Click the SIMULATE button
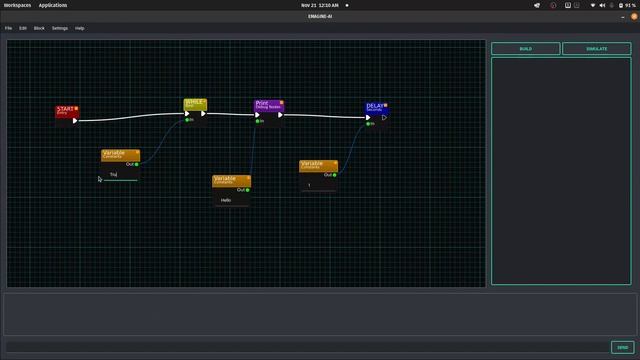 (x=596, y=49)
